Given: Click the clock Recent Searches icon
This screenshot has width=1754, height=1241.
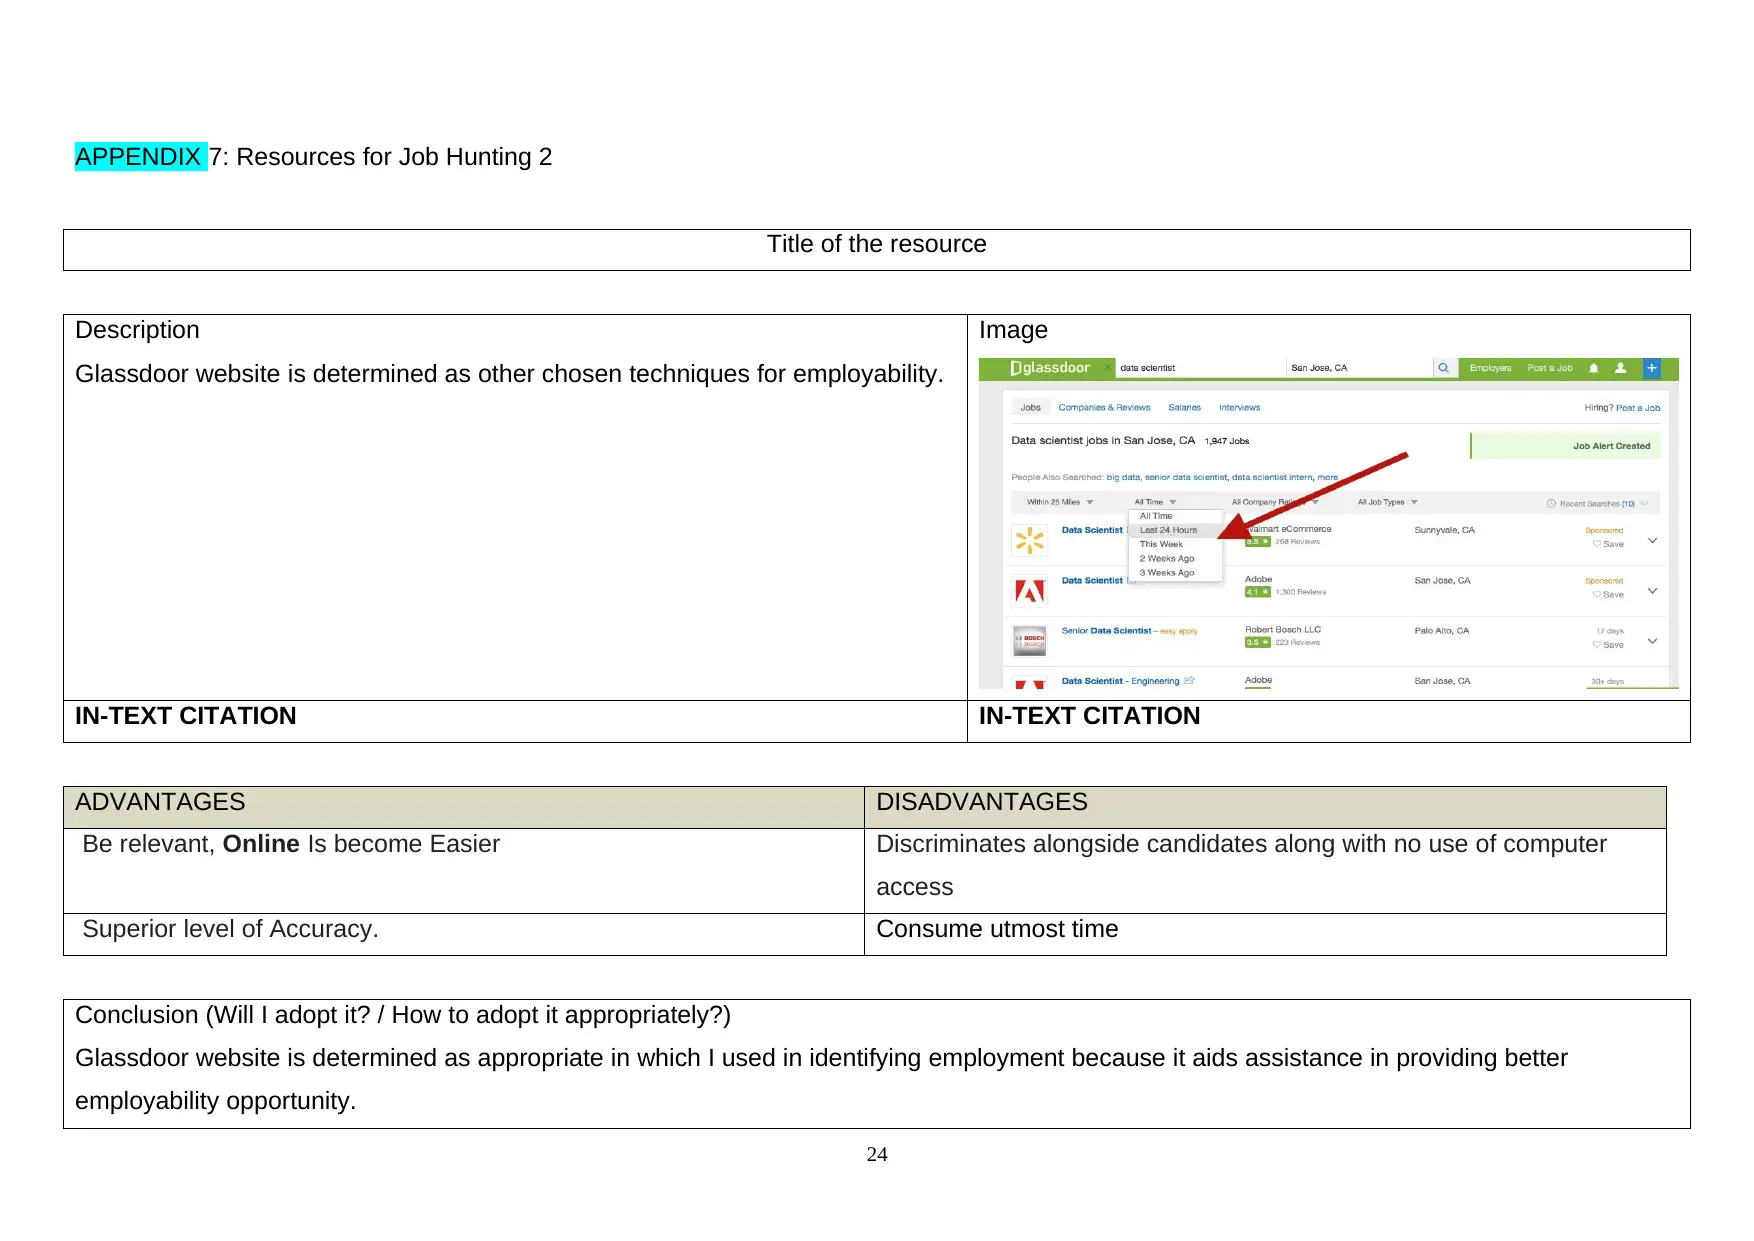Looking at the screenshot, I should [x=1552, y=503].
